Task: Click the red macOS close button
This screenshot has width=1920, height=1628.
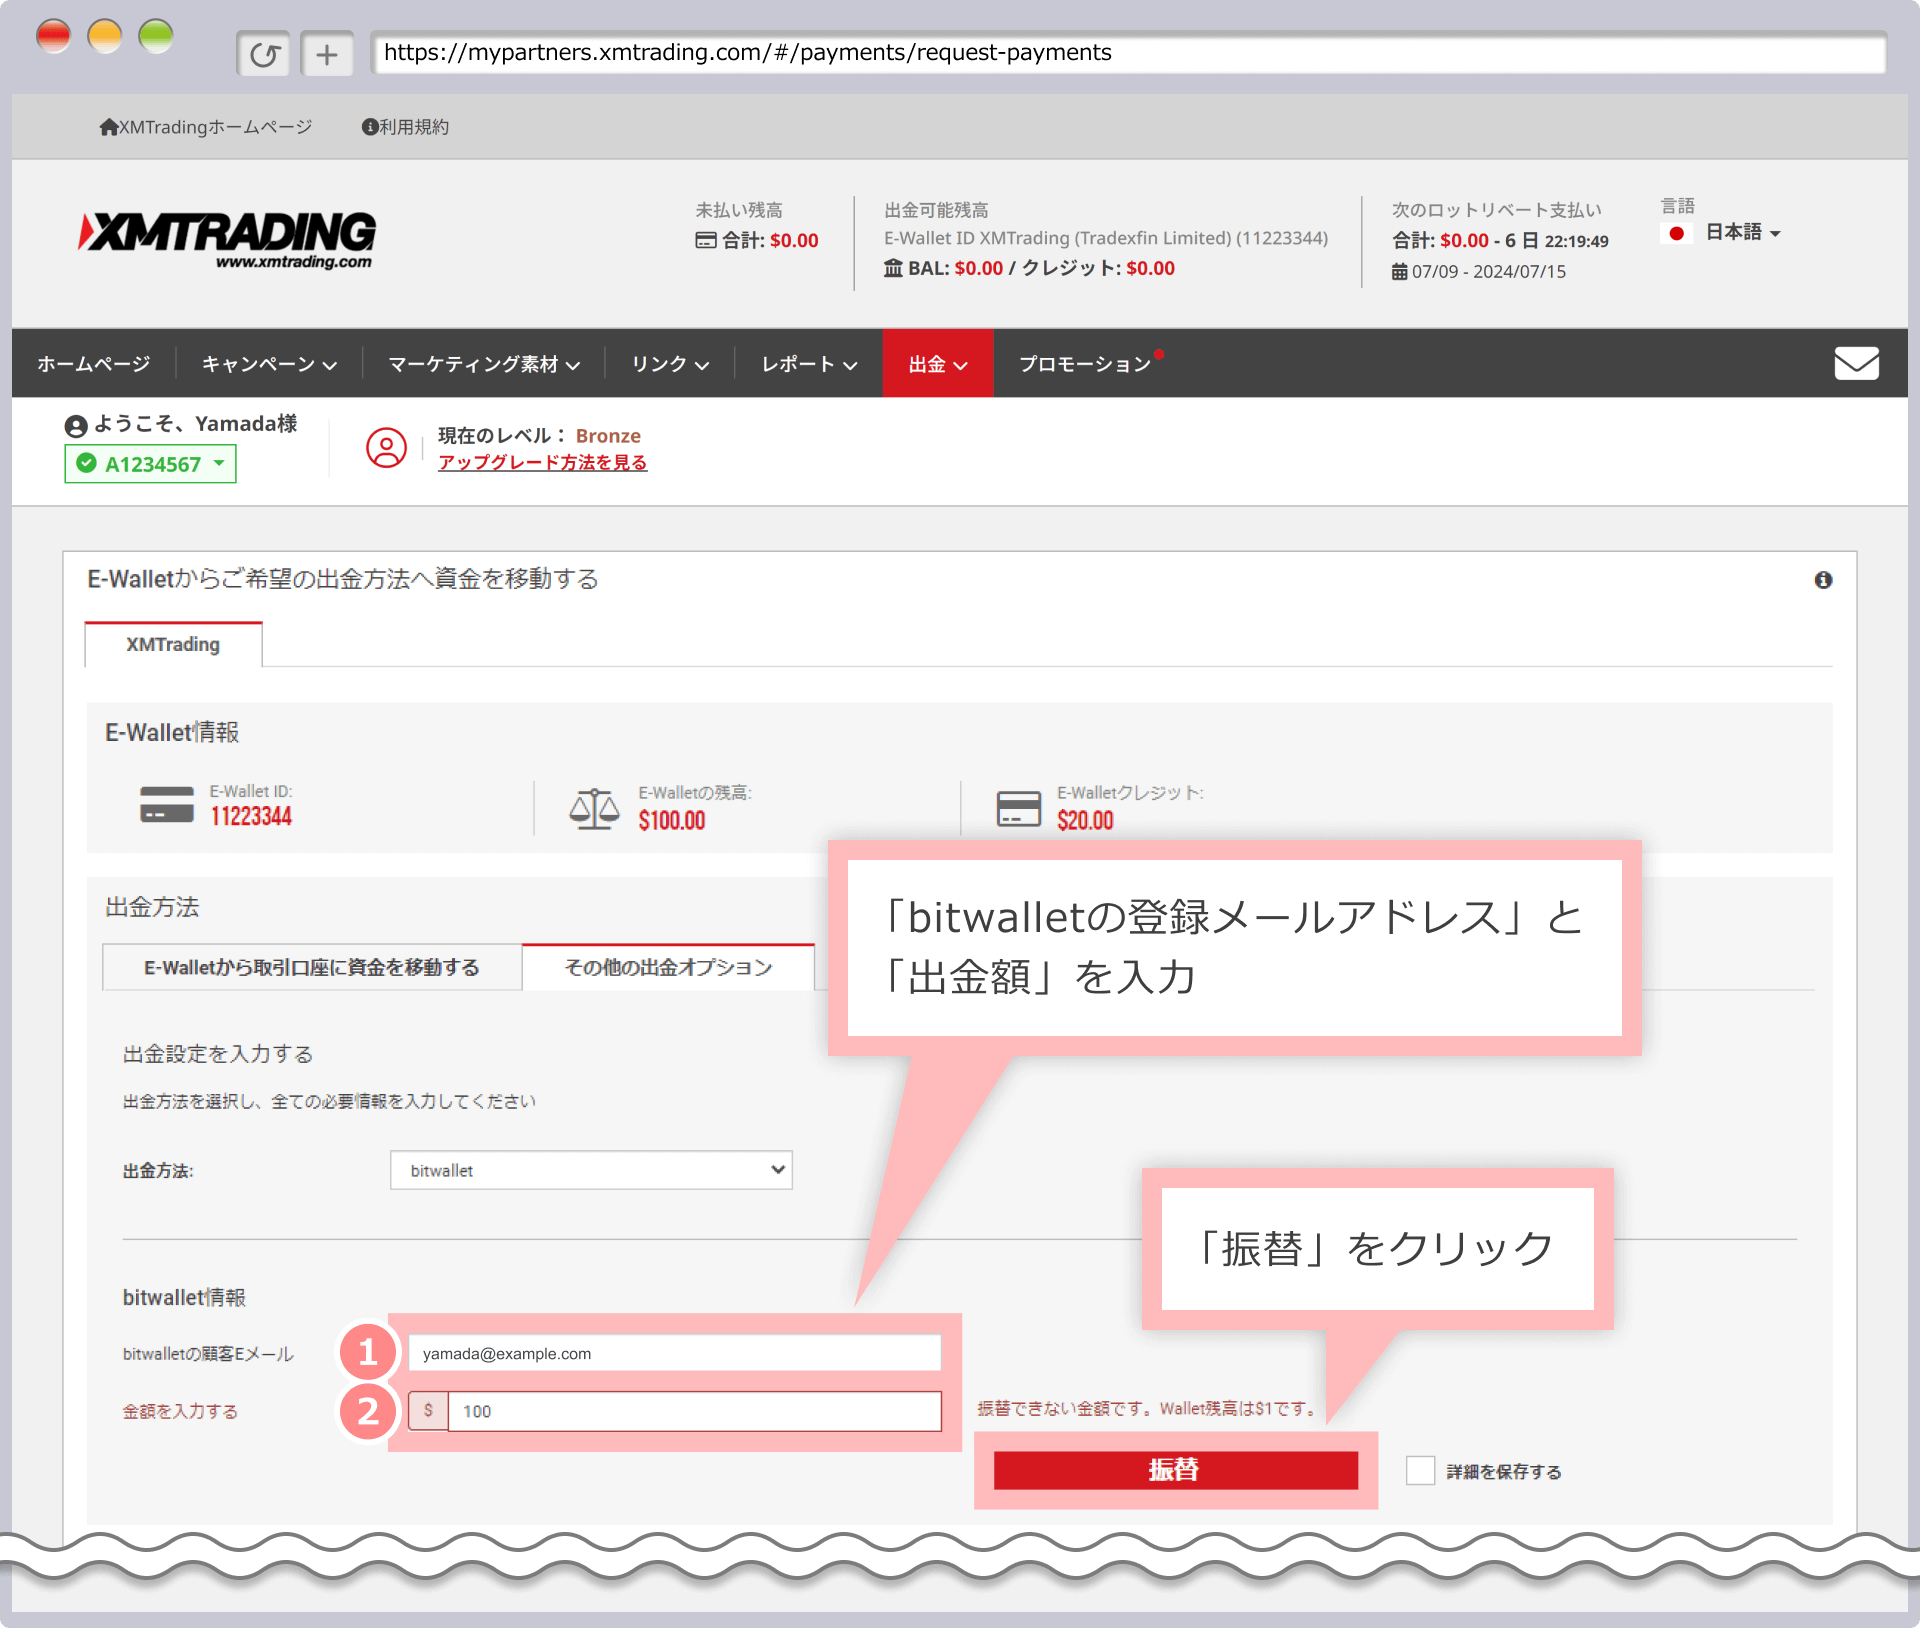Action: (x=53, y=37)
